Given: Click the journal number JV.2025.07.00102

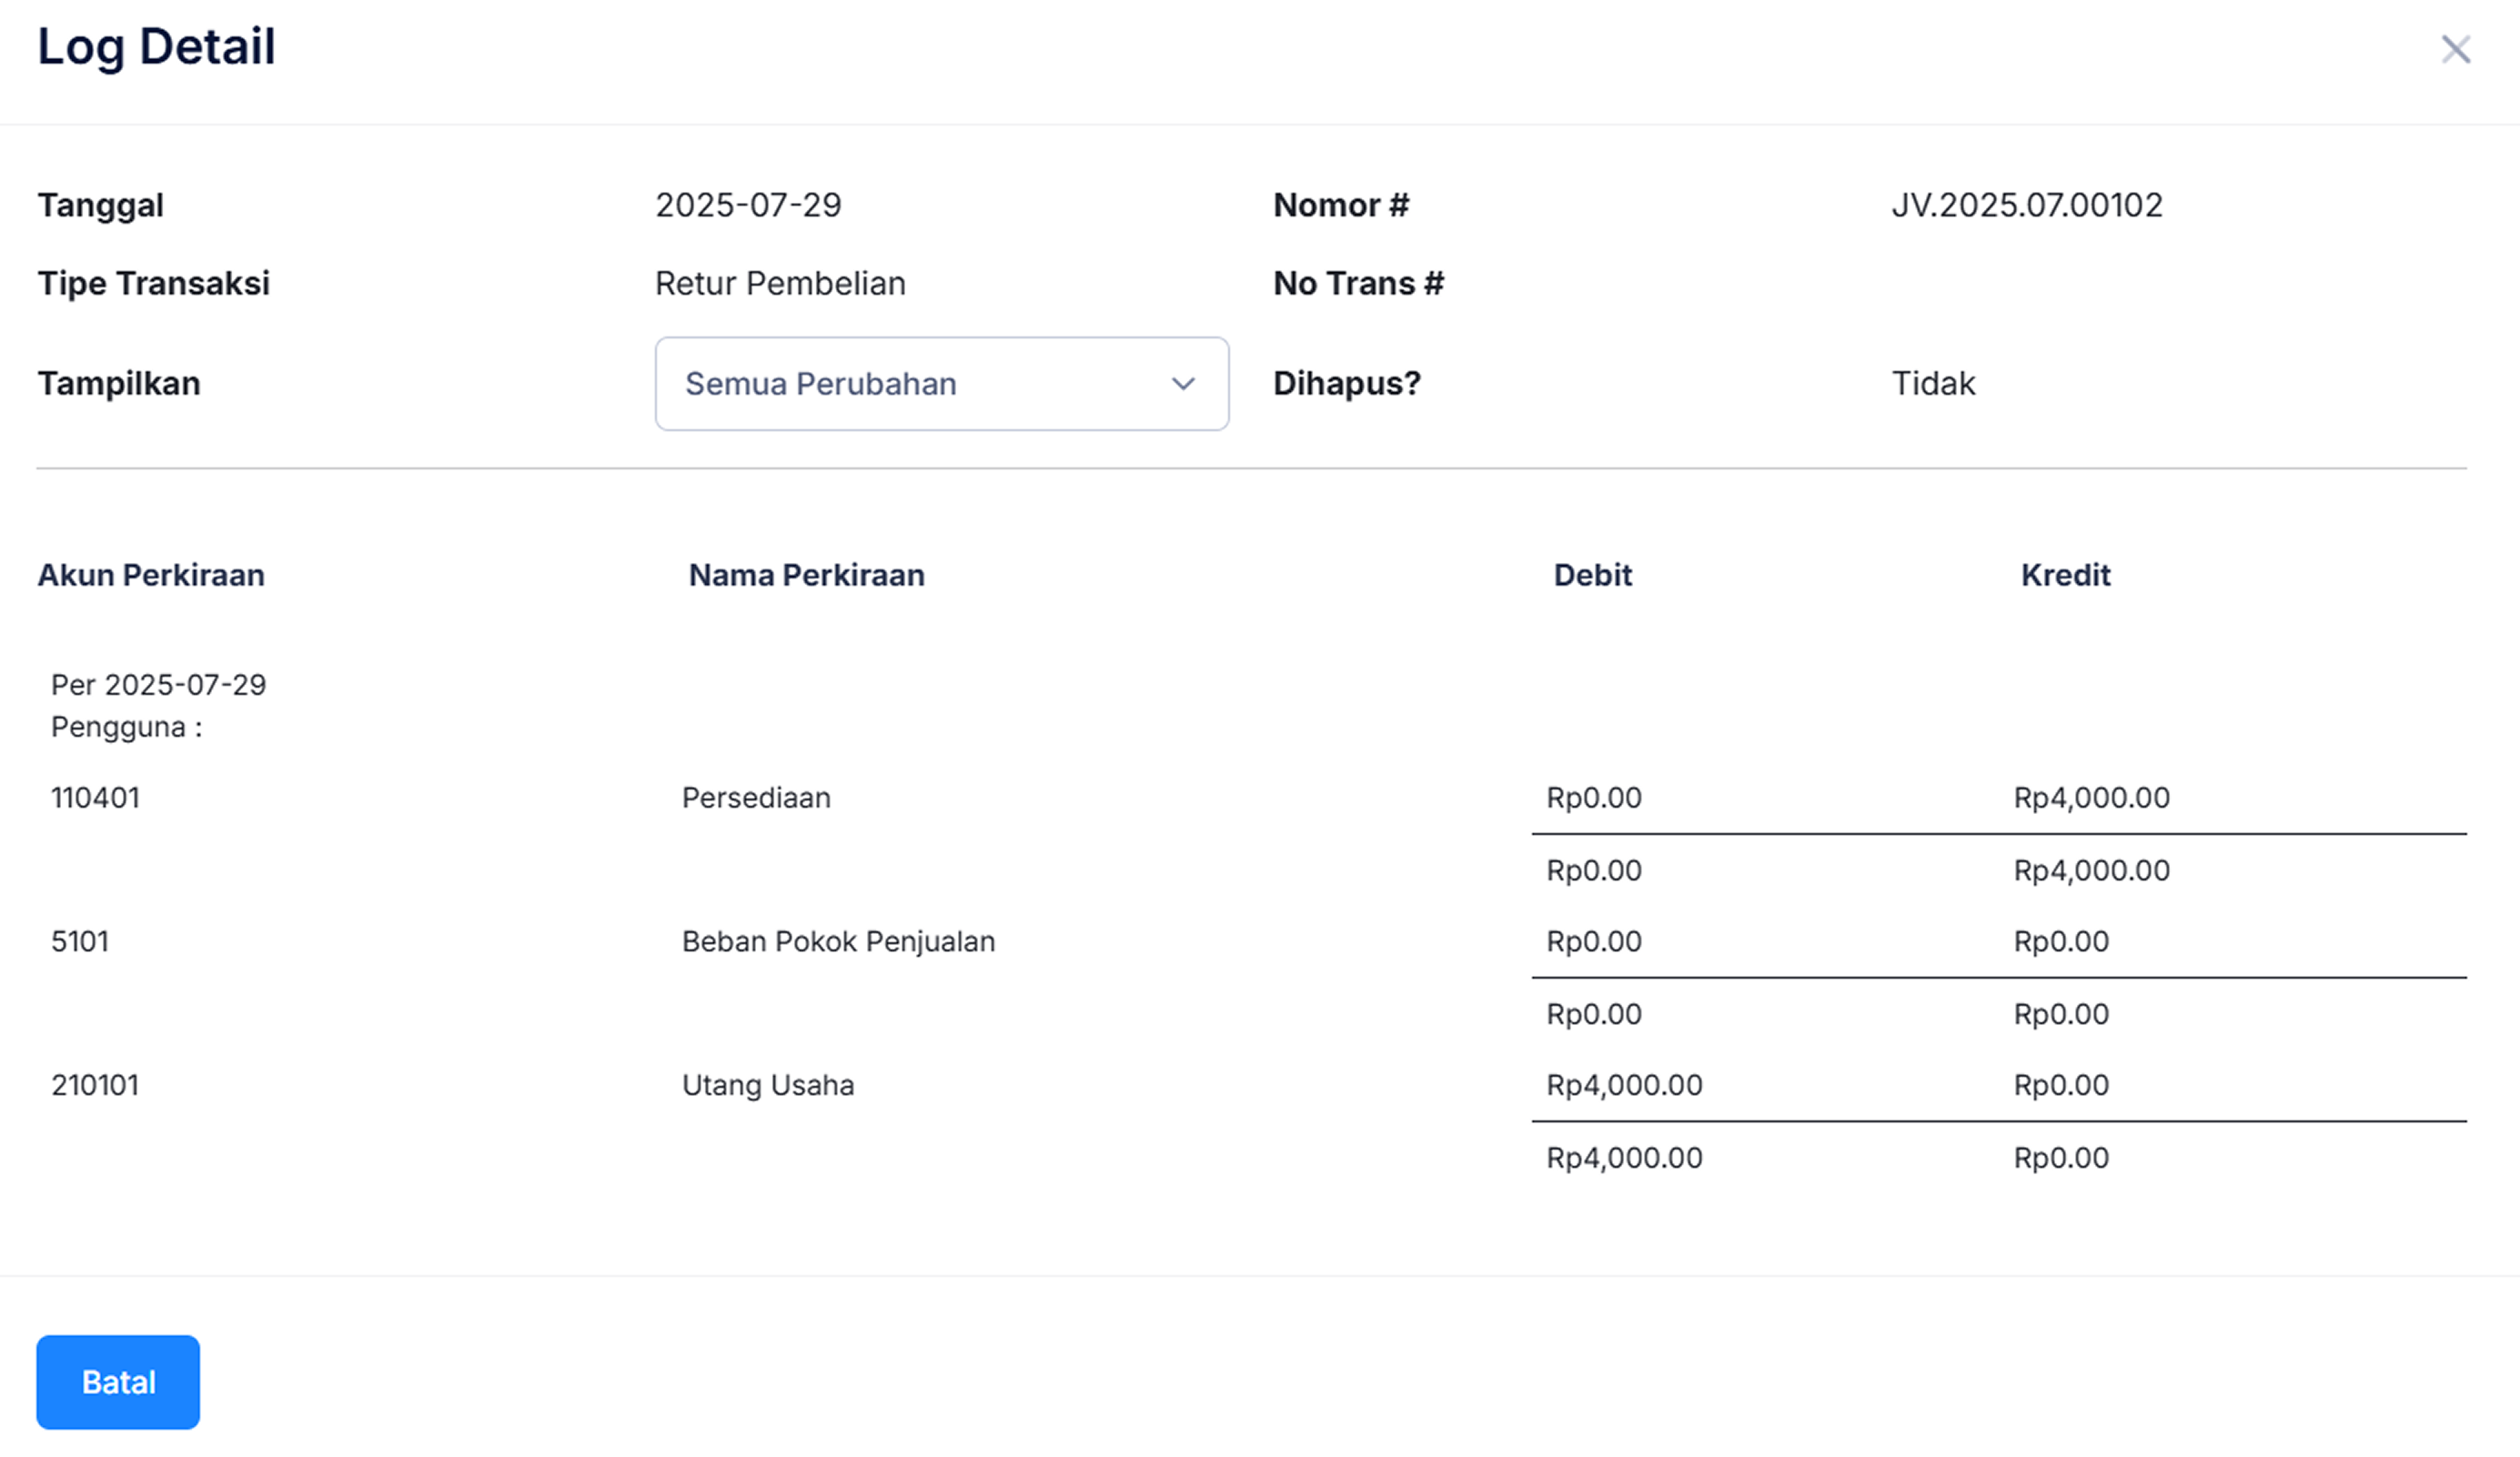Looking at the screenshot, I should (2026, 205).
